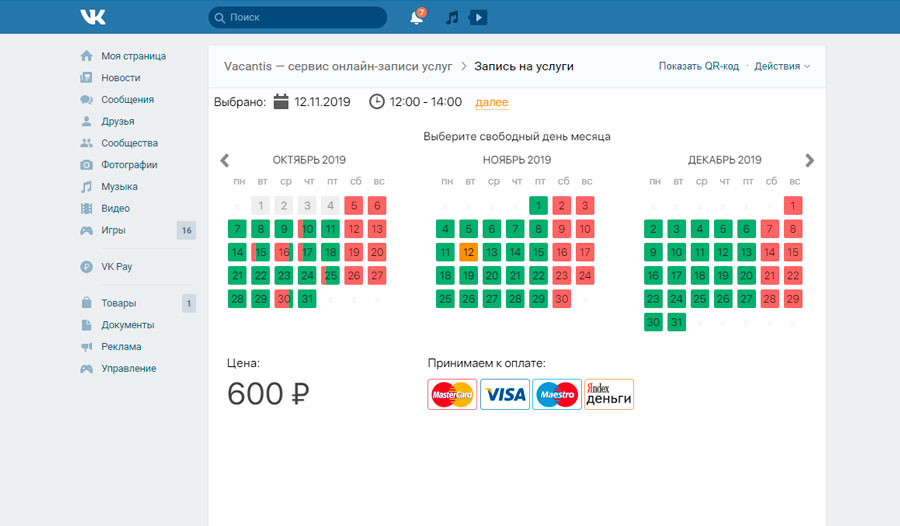The image size is (900, 526).
Task: Click the clock icon beside 12:00 - 14:00
Action: (377, 101)
